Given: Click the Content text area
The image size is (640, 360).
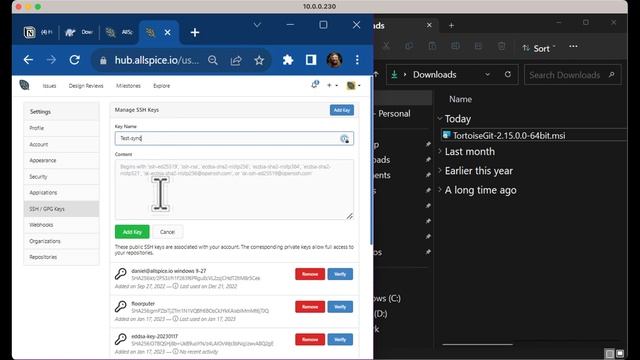Looking at the screenshot, I should pos(234,189).
